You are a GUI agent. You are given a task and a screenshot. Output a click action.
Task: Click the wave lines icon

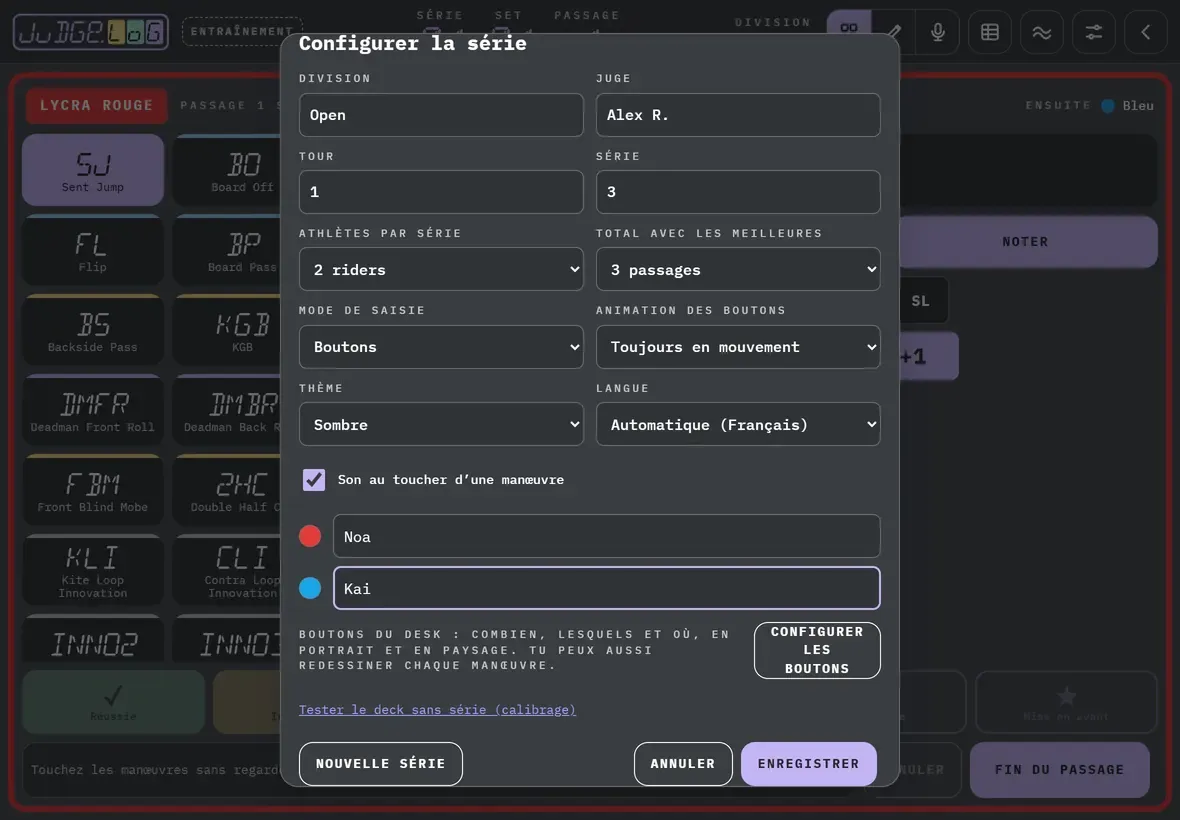(x=1042, y=32)
